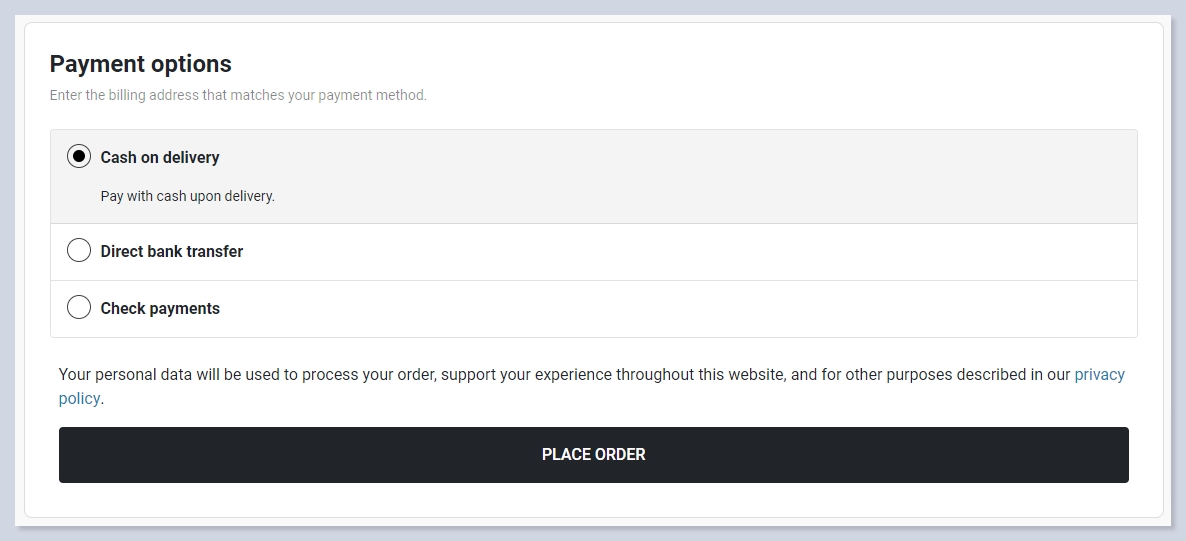This screenshot has width=1186, height=541.
Task: Click the empty circle beside Check payments
Action: (79, 308)
